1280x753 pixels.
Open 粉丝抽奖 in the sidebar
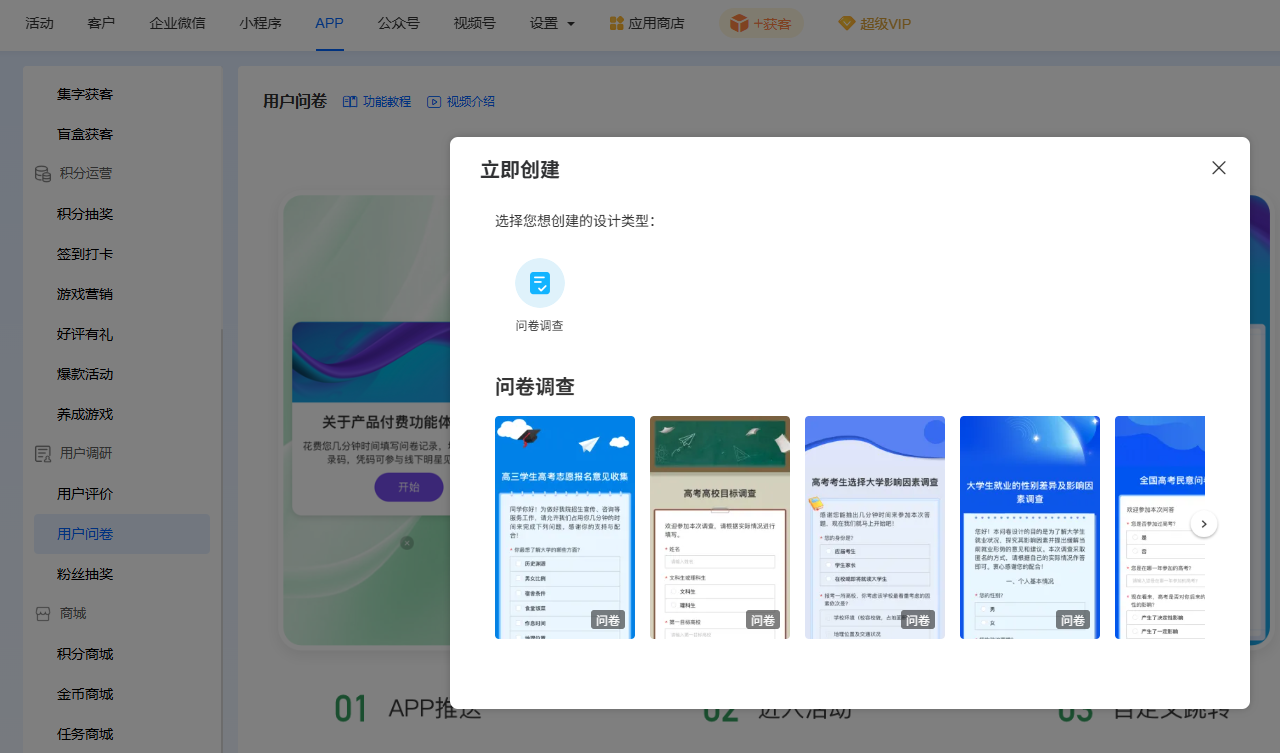point(85,574)
